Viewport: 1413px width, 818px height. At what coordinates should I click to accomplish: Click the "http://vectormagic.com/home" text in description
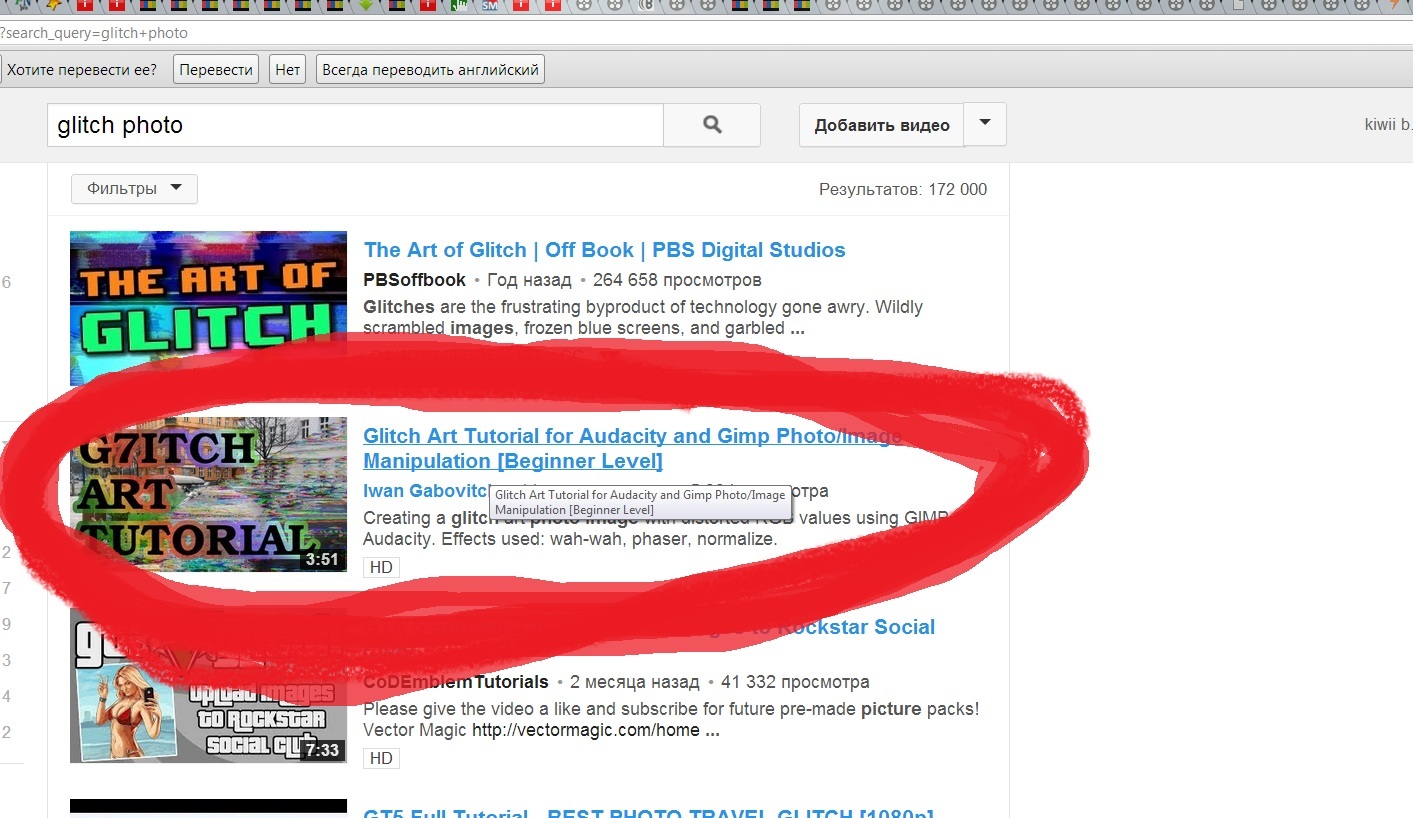(x=588, y=730)
